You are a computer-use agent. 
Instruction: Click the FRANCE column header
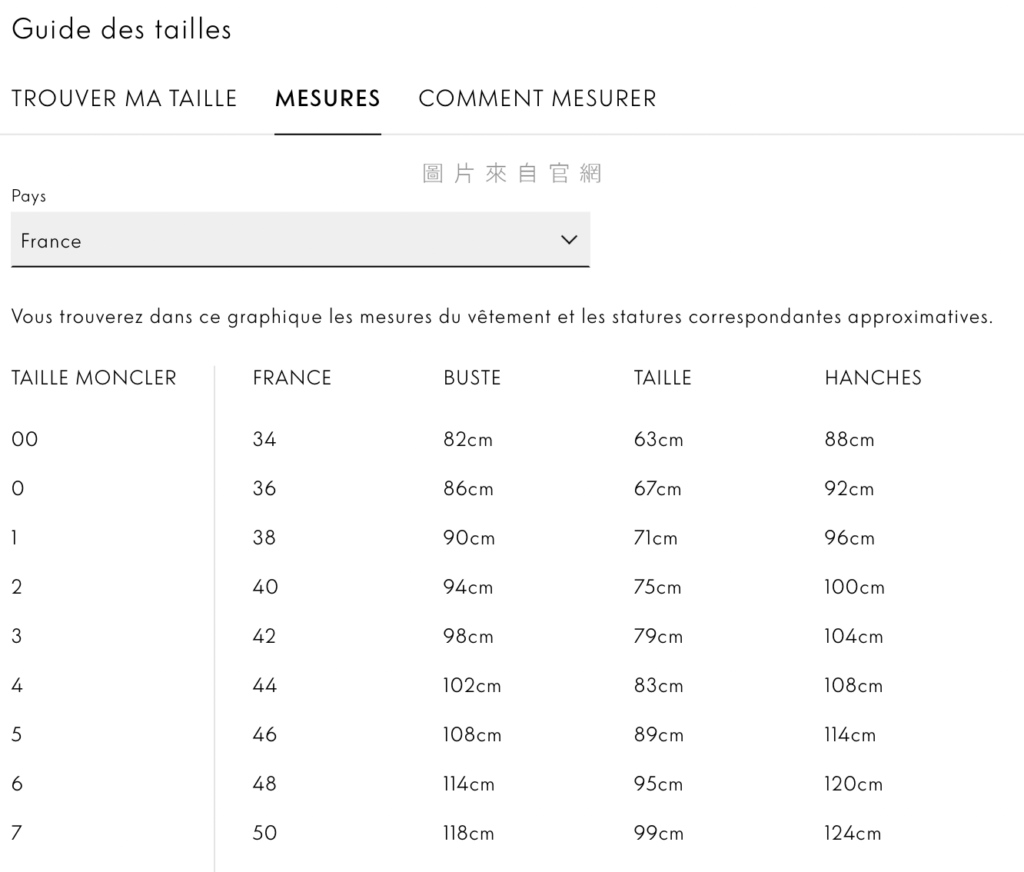(x=292, y=378)
